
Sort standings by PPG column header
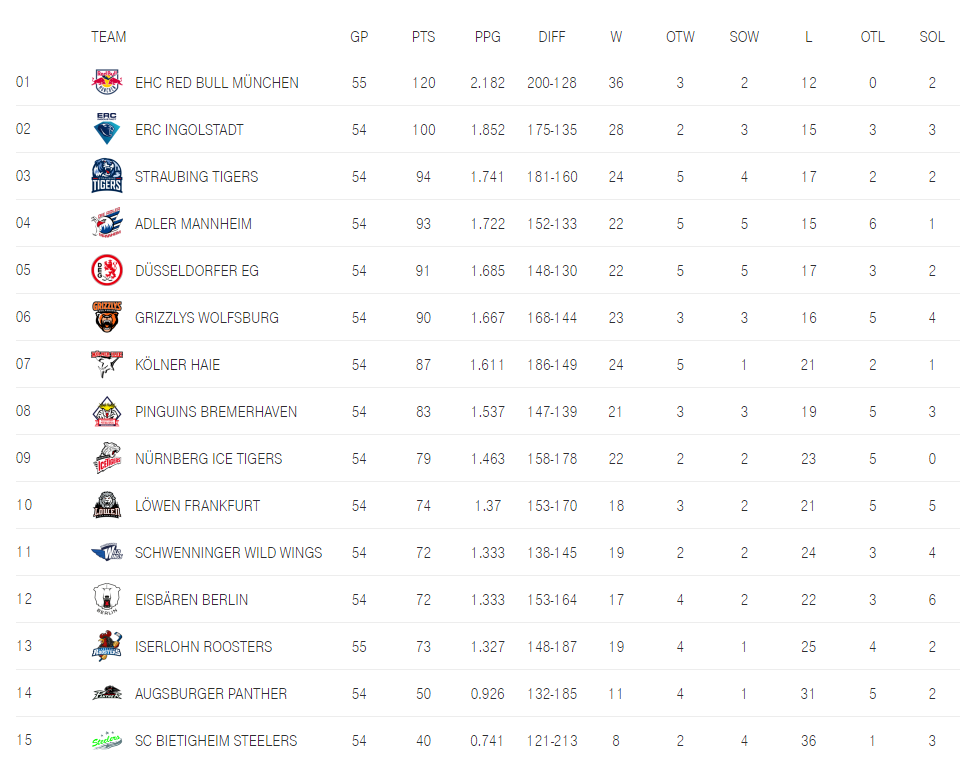point(488,37)
